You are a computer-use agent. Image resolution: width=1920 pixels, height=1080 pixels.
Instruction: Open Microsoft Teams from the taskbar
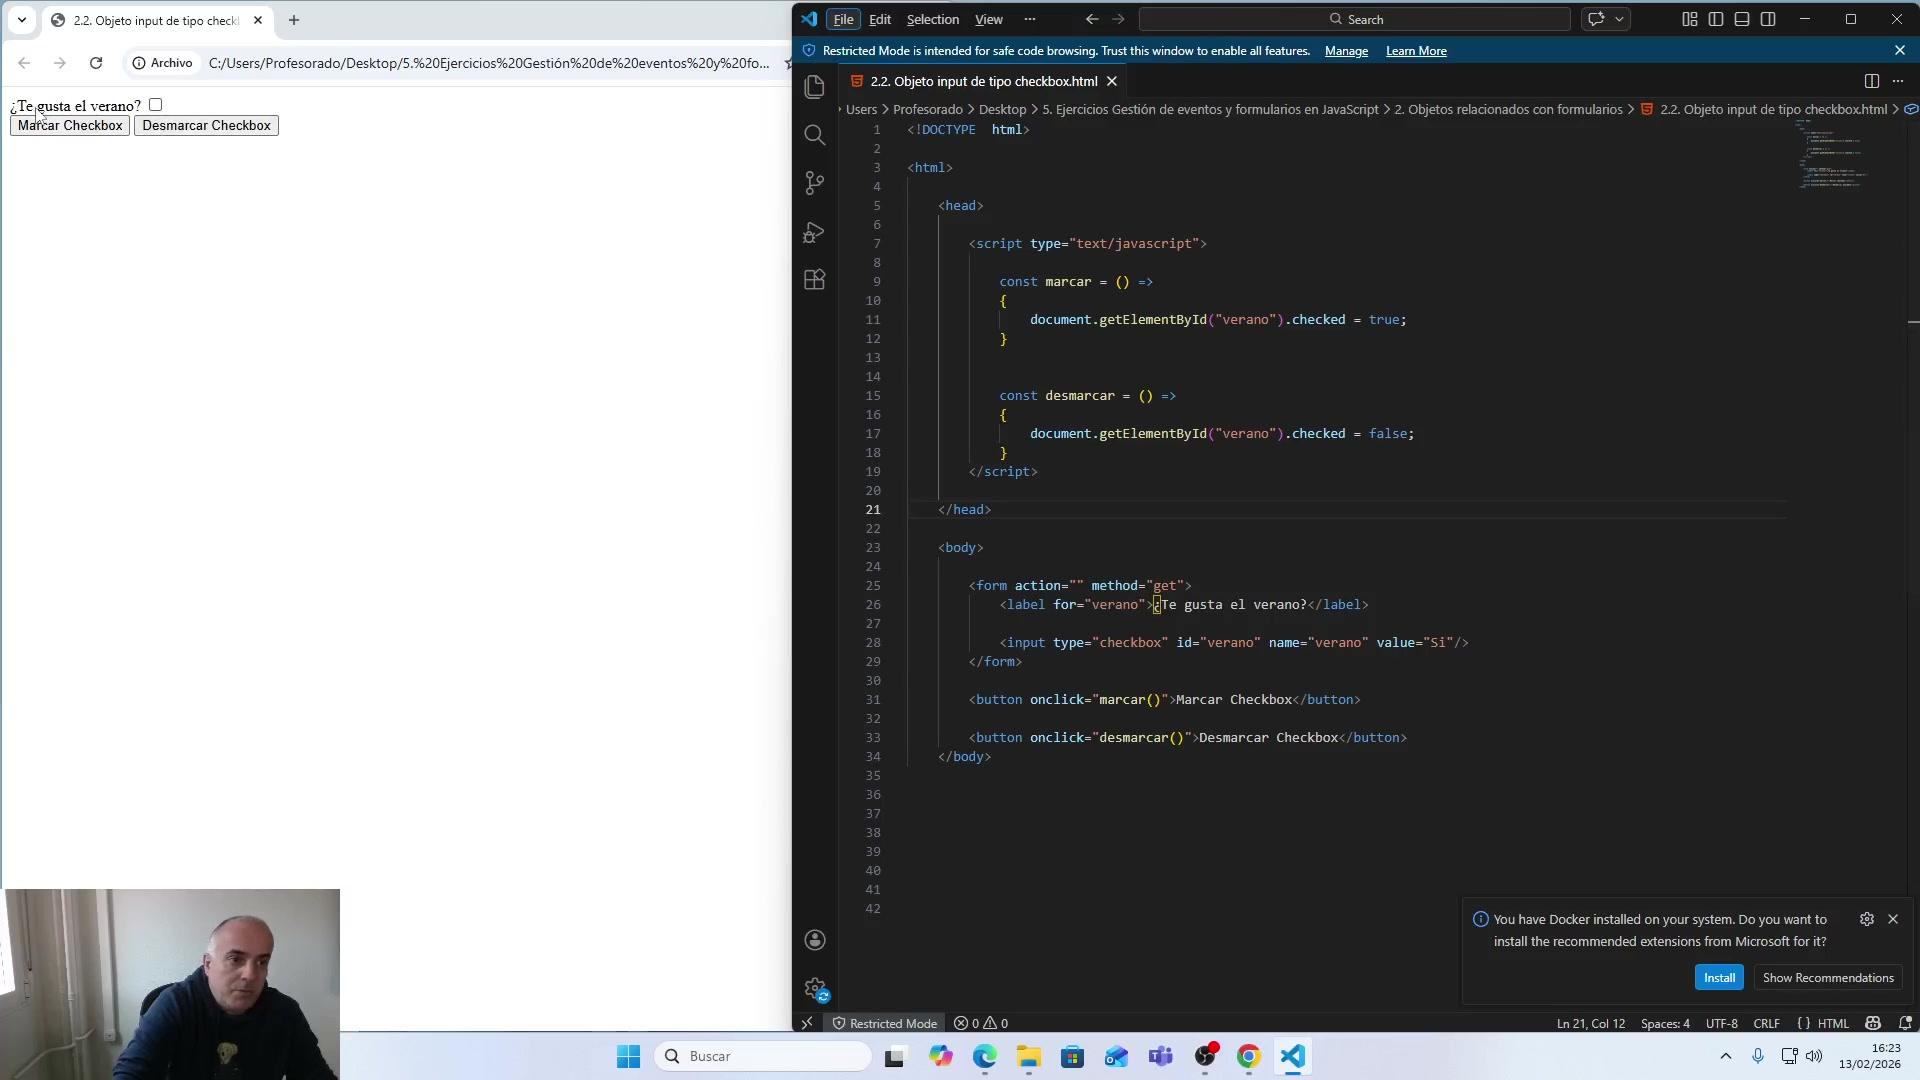click(x=1161, y=1056)
